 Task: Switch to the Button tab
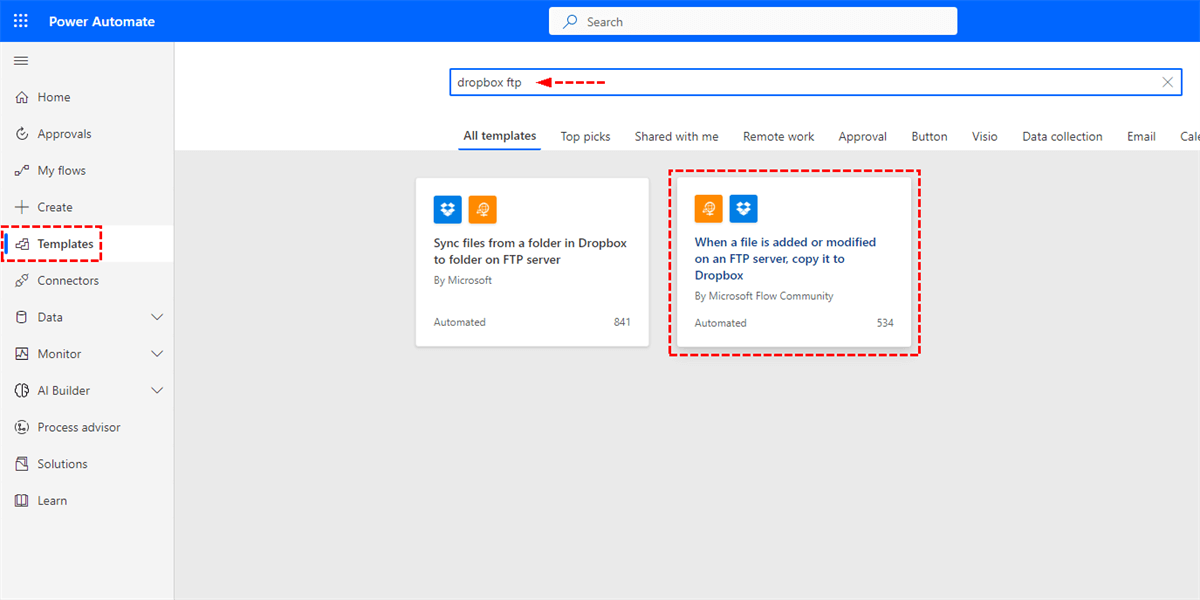(x=929, y=137)
